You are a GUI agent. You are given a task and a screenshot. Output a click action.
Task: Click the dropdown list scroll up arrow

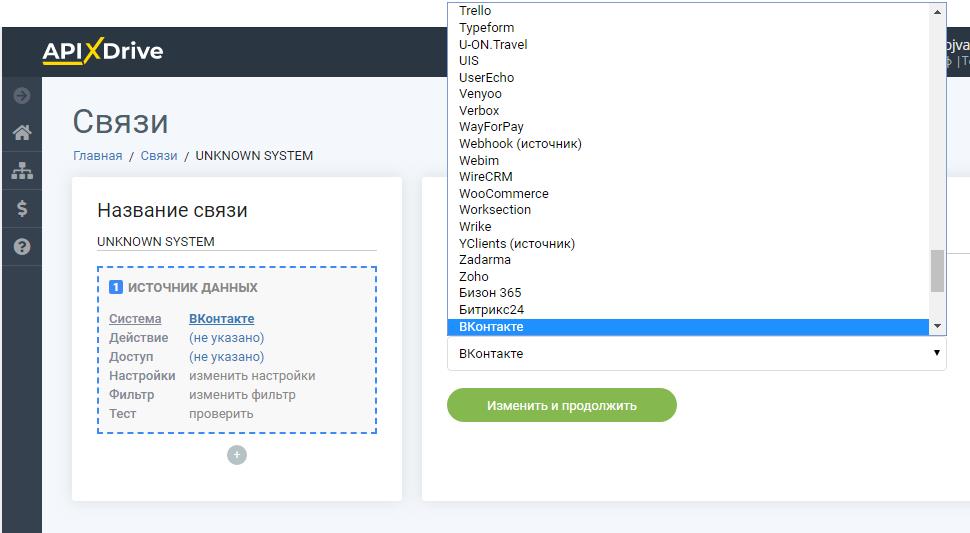[937, 12]
